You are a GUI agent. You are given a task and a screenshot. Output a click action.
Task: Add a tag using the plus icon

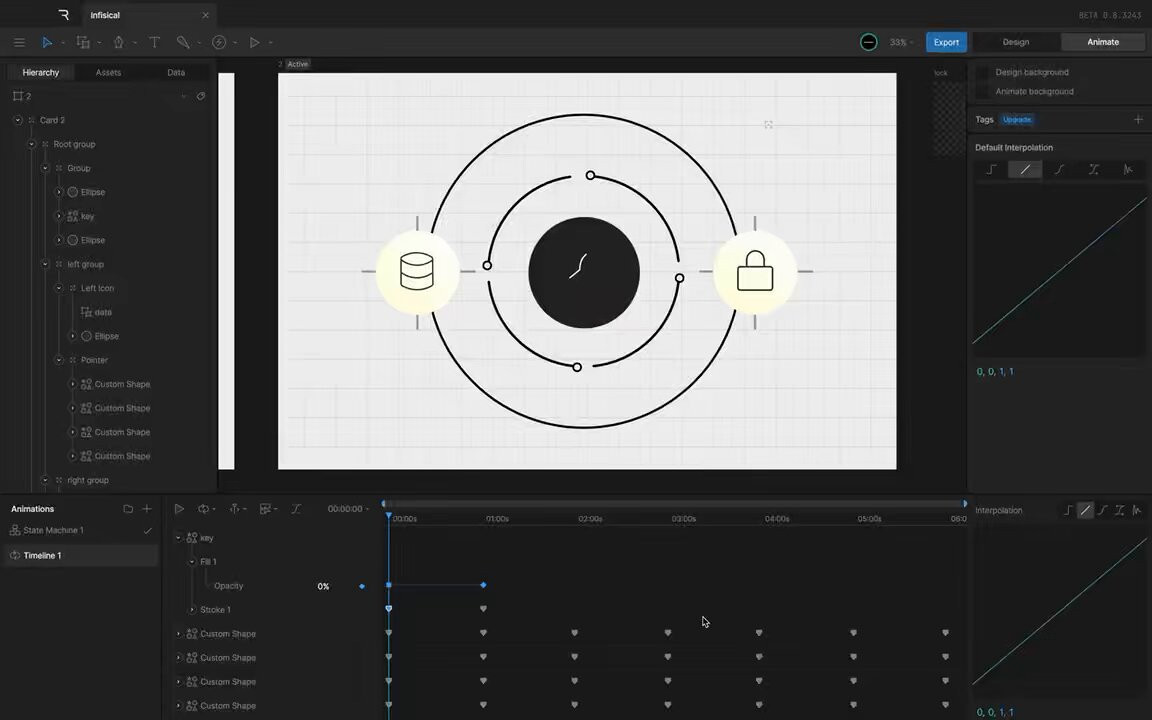click(1138, 120)
